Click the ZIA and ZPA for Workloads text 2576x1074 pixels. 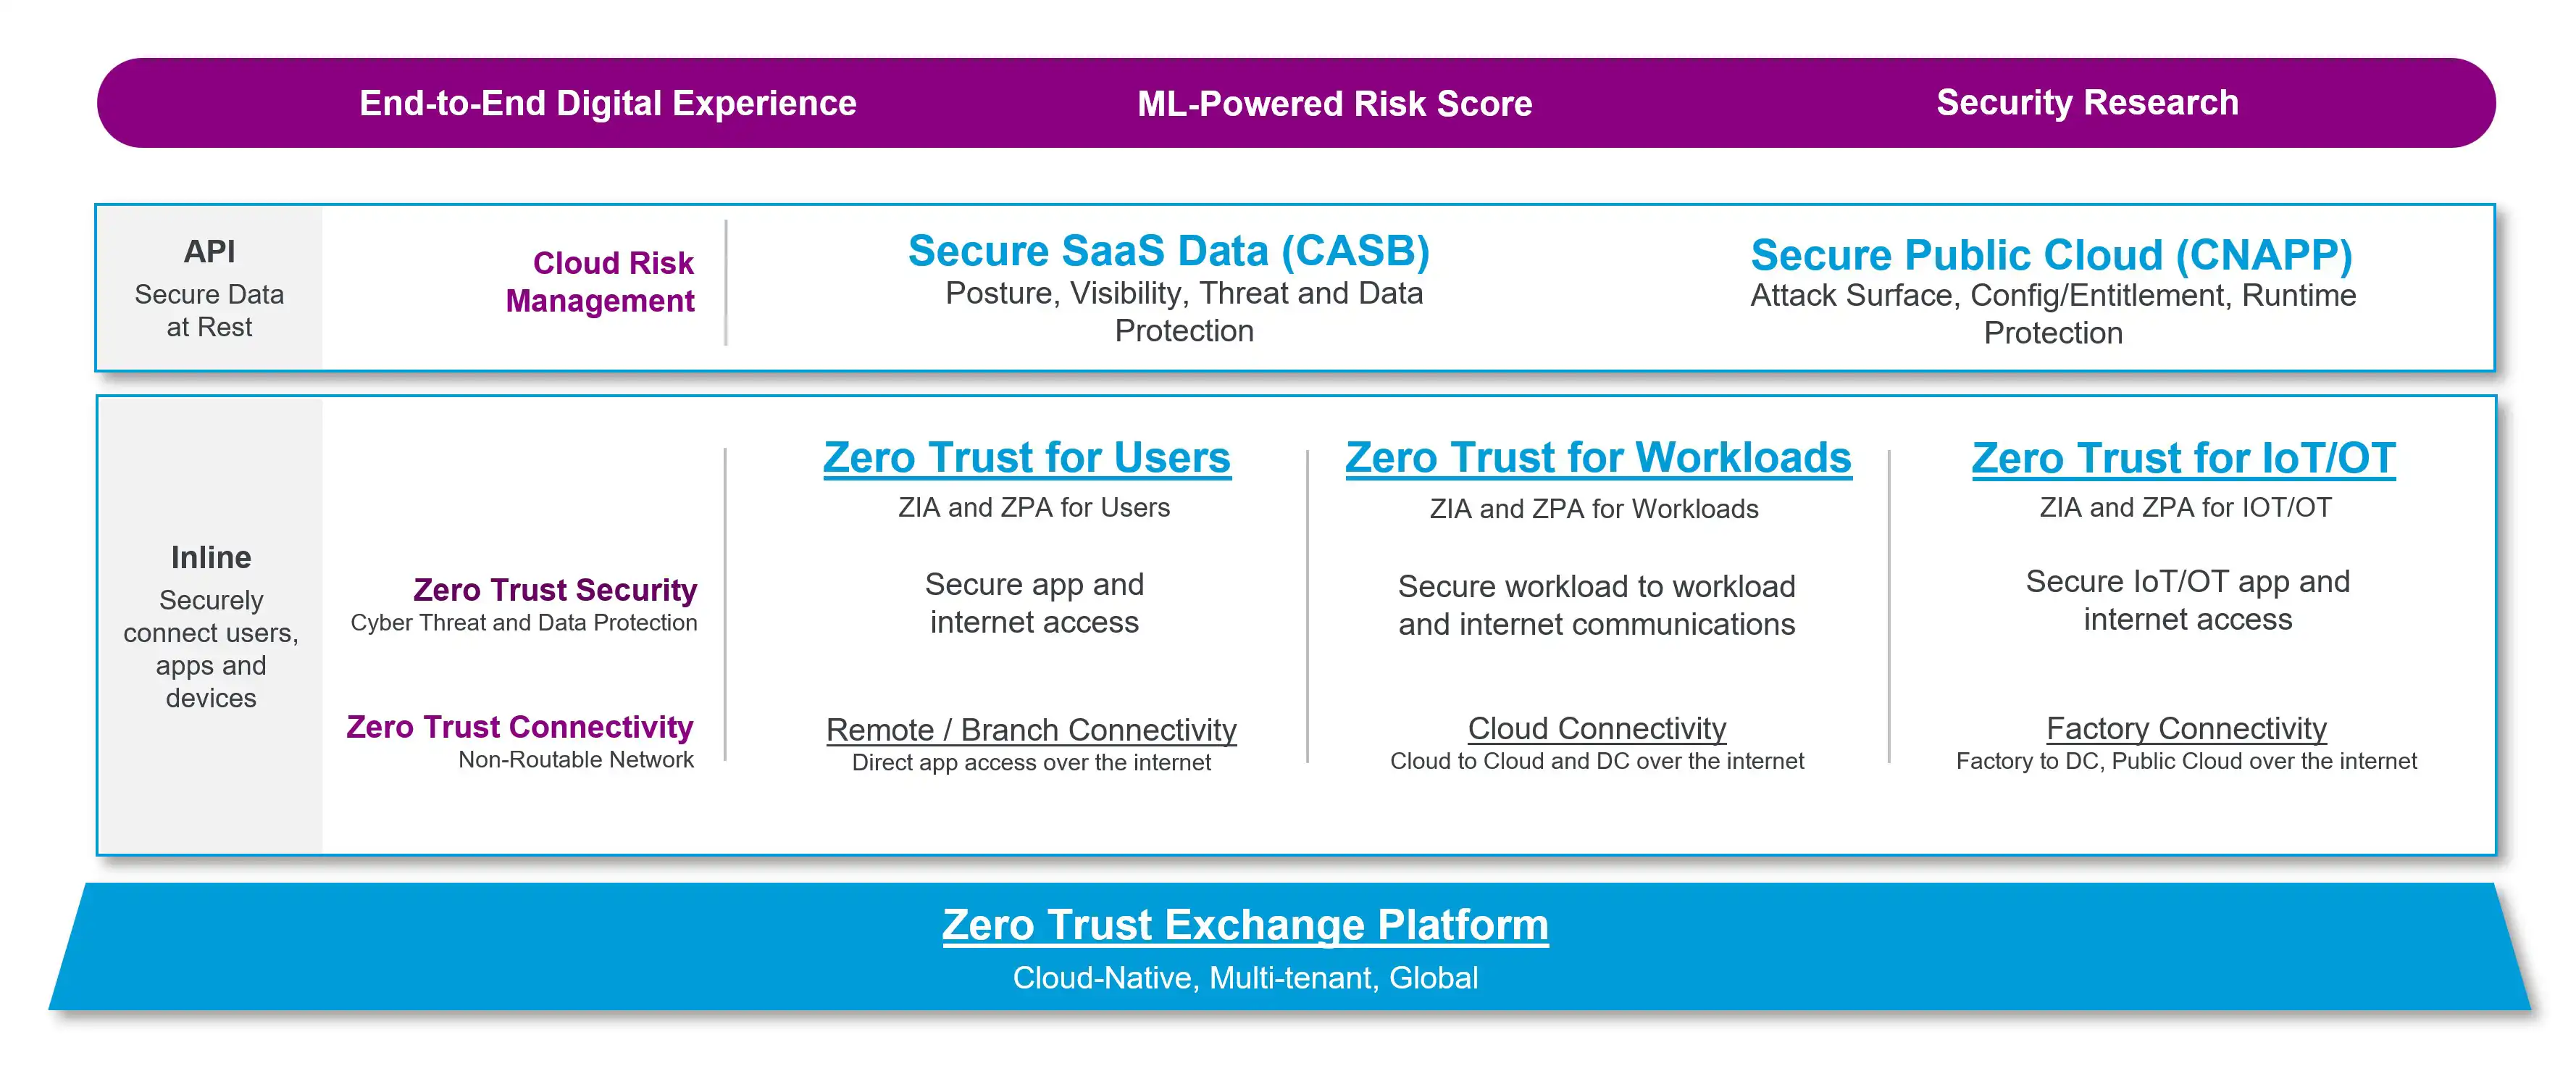1594,509
